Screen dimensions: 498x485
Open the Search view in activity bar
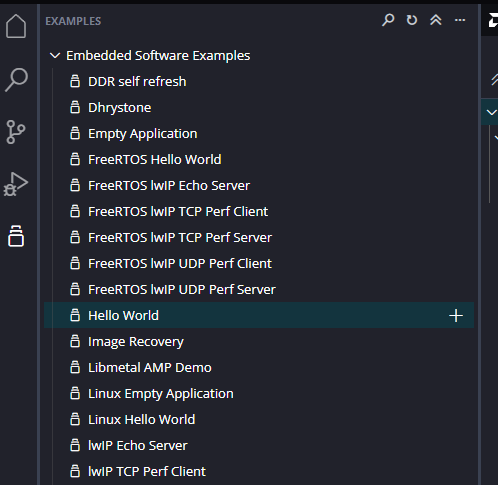16,79
